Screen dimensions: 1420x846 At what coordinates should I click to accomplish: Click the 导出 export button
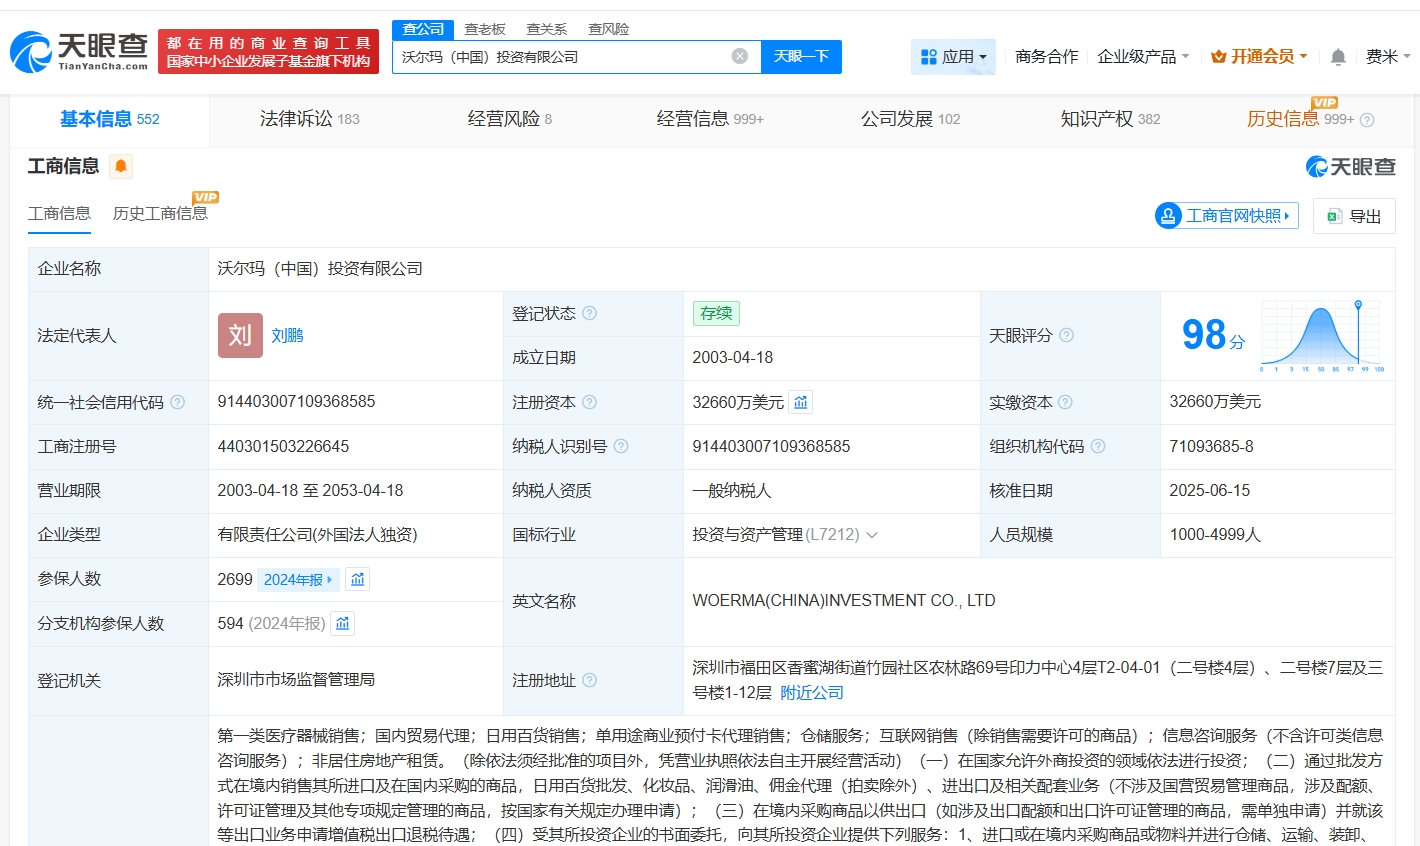coord(1354,216)
